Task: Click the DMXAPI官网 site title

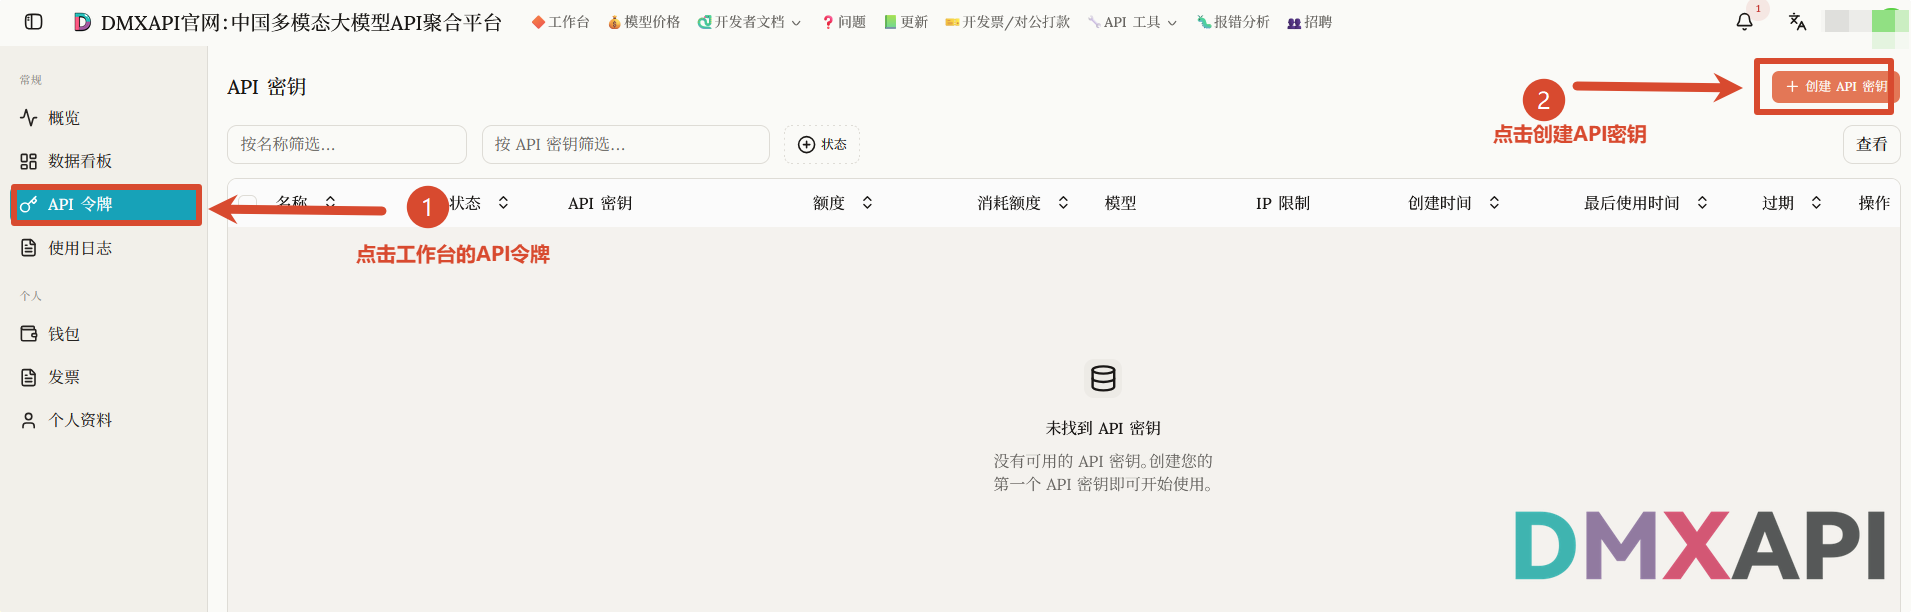Action: [301, 22]
